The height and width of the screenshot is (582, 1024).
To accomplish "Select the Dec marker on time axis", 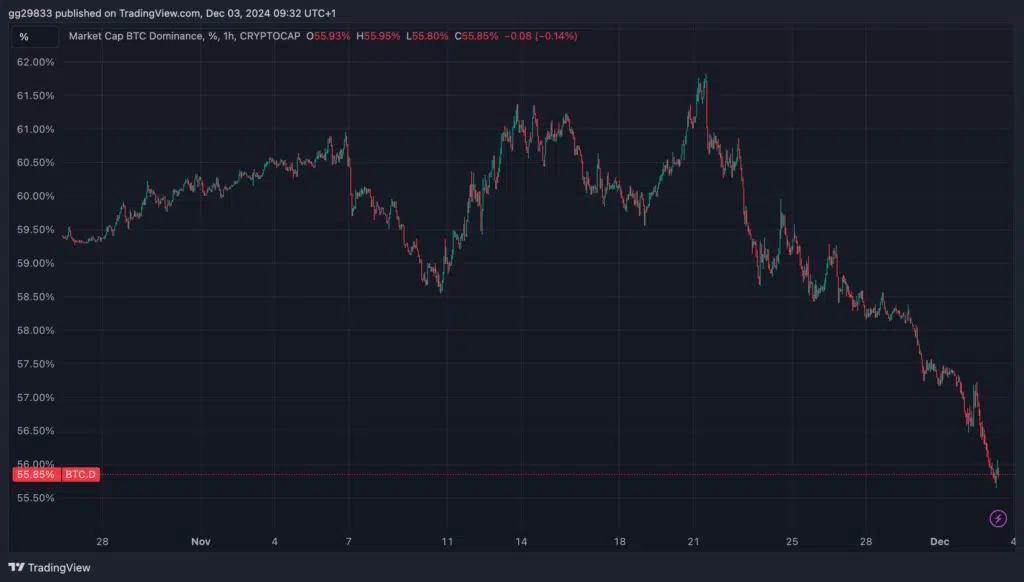I will click(940, 541).
